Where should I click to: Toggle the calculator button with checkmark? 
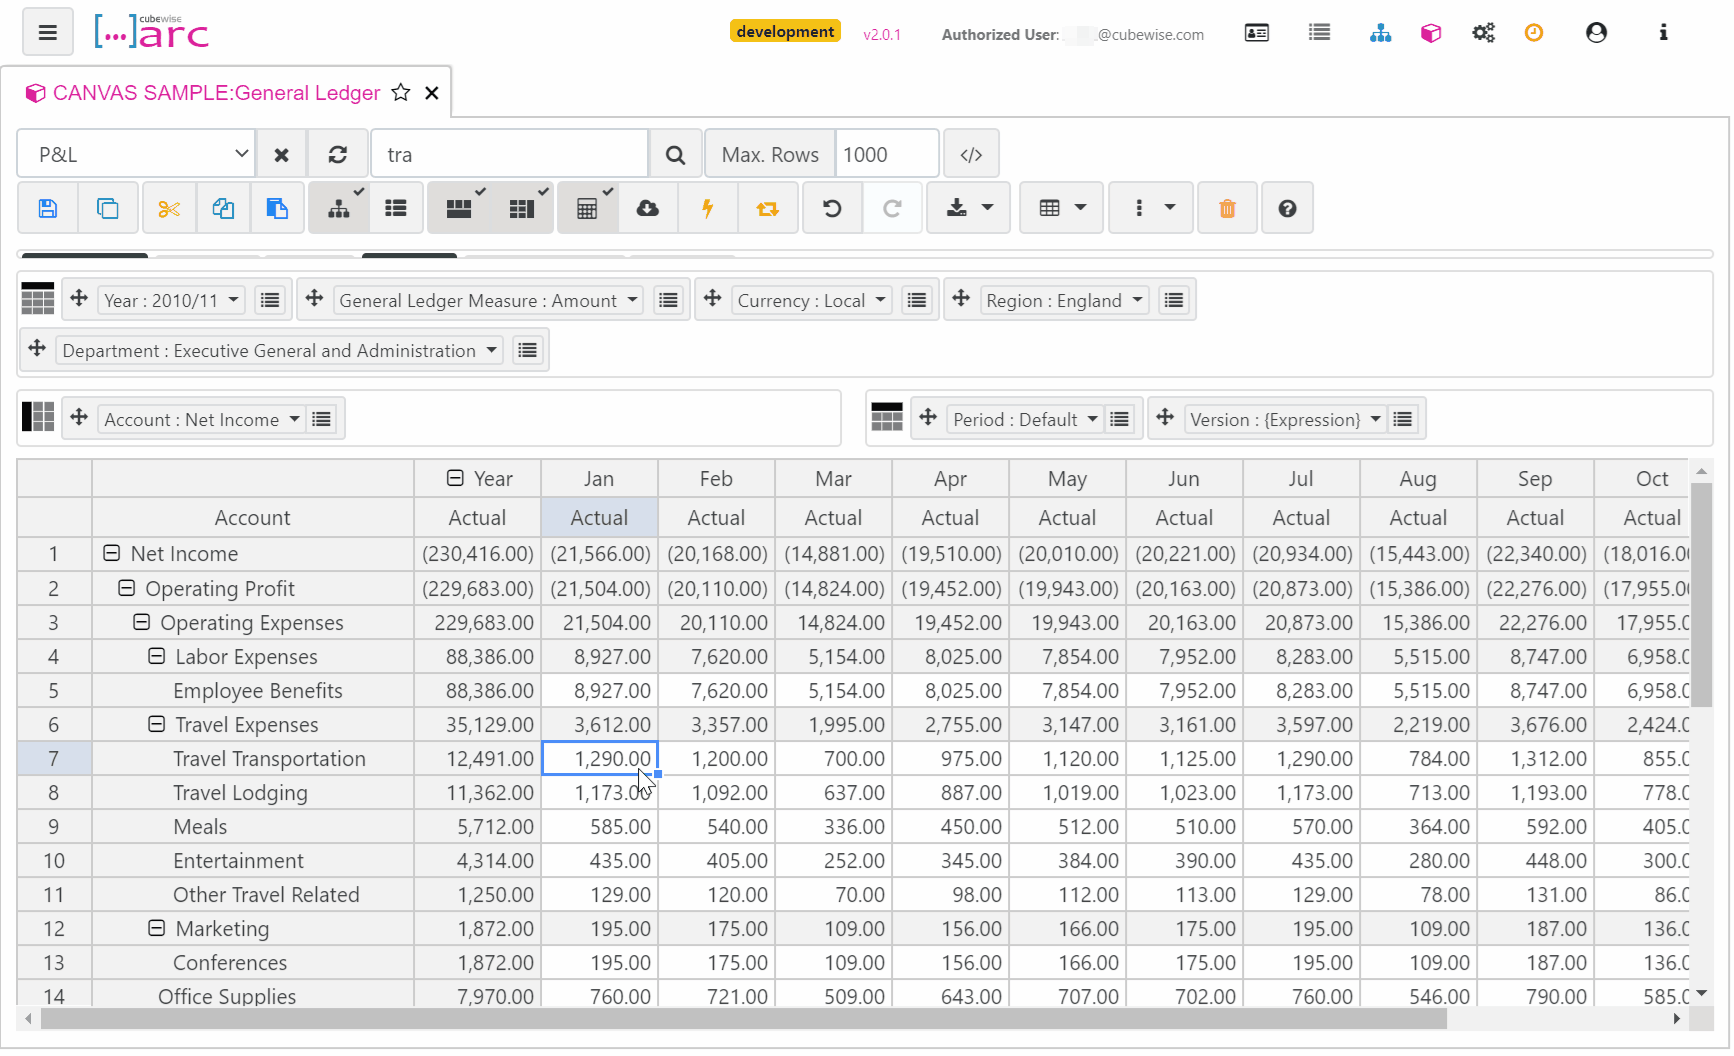(x=588, y=208)
